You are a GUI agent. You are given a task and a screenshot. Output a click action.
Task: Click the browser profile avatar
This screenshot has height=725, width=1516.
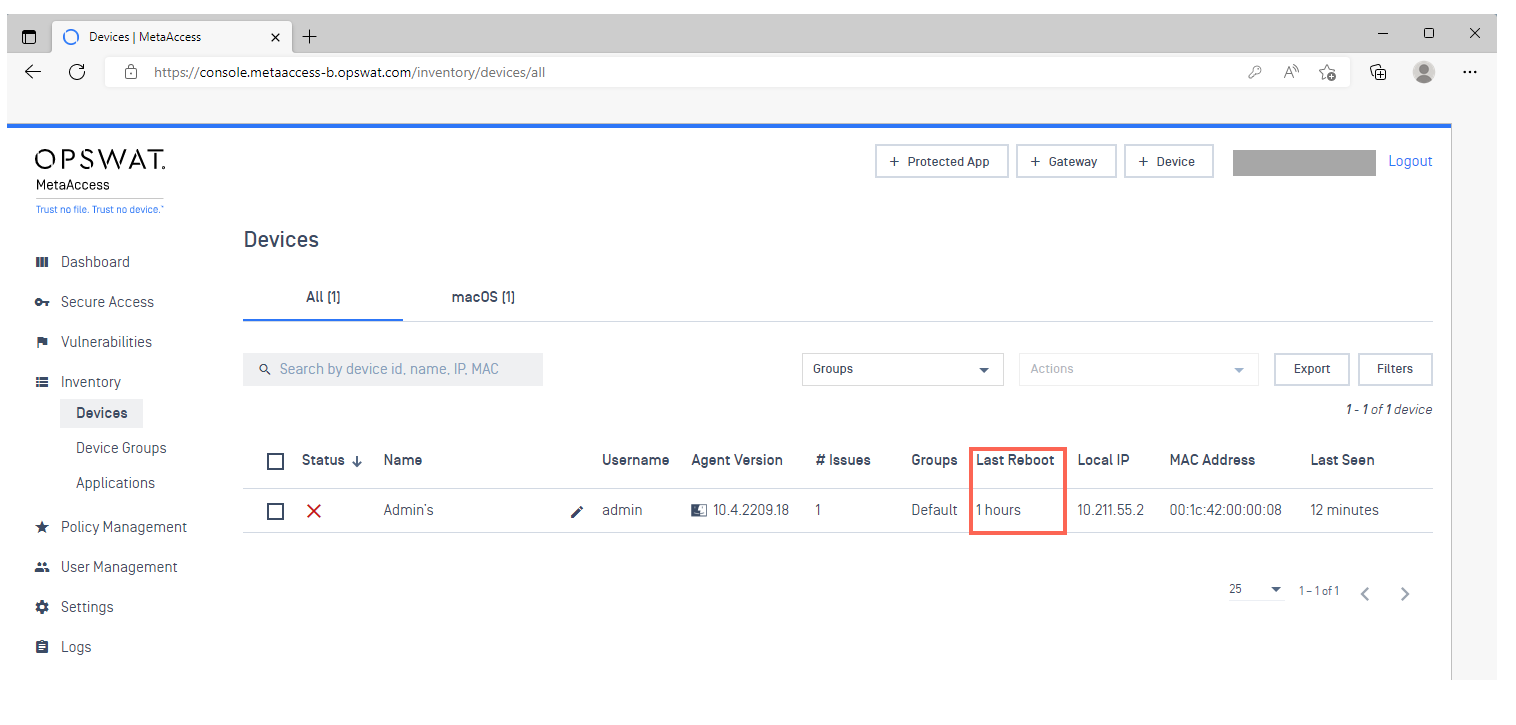click(1424, 72)
